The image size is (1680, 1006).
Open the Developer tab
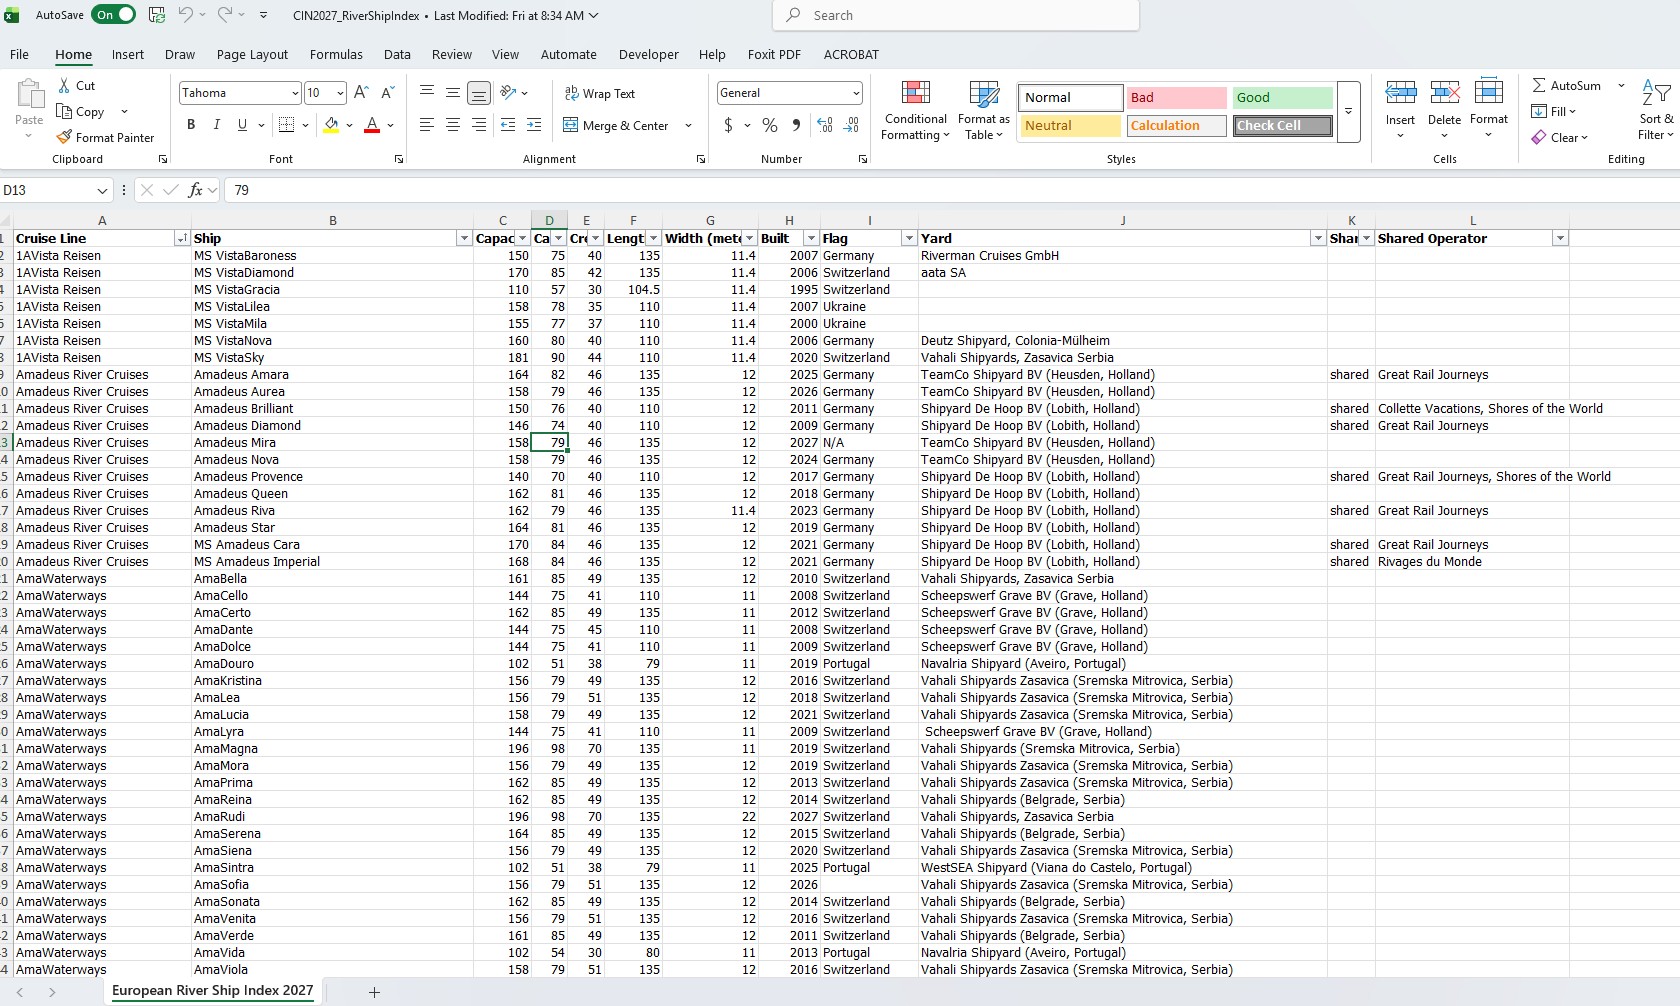648,55
